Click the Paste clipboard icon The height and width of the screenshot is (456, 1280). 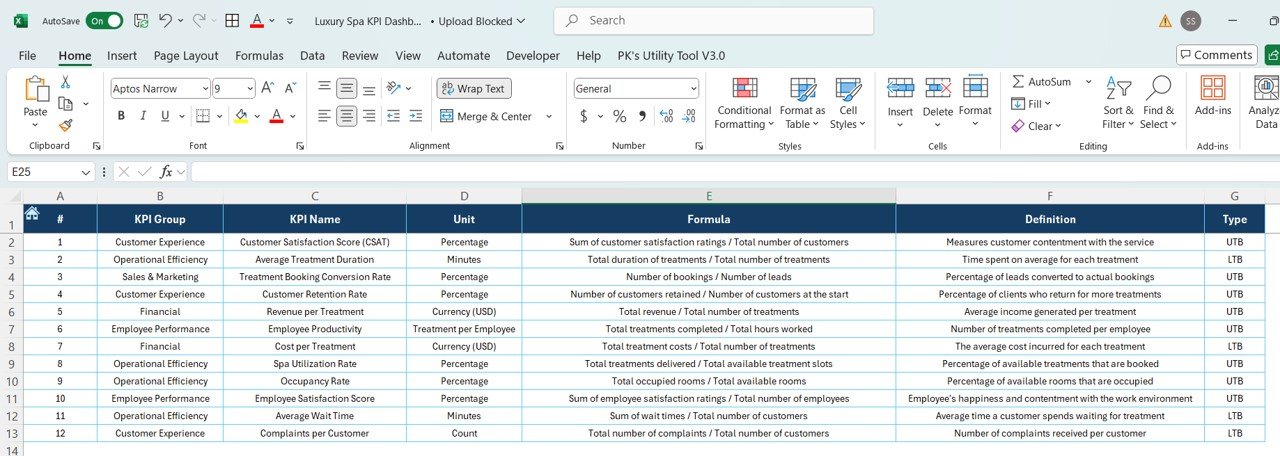click(x=35, y=89)
